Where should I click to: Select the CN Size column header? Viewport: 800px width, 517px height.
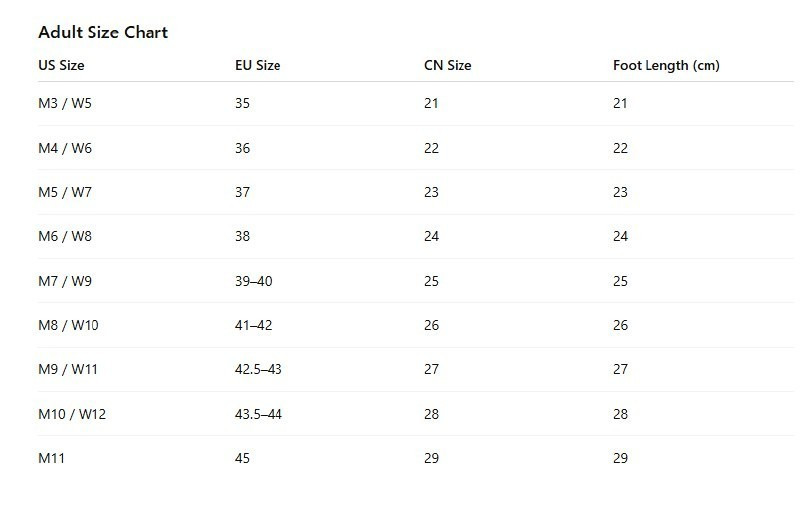[447, 65]
